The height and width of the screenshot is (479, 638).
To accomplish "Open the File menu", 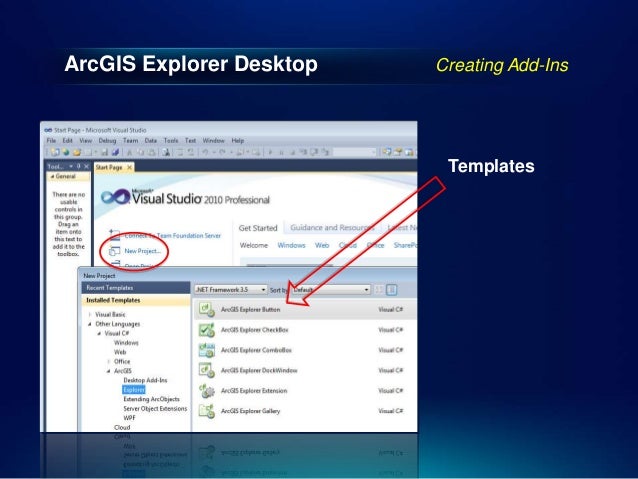I will coord(51,140).
